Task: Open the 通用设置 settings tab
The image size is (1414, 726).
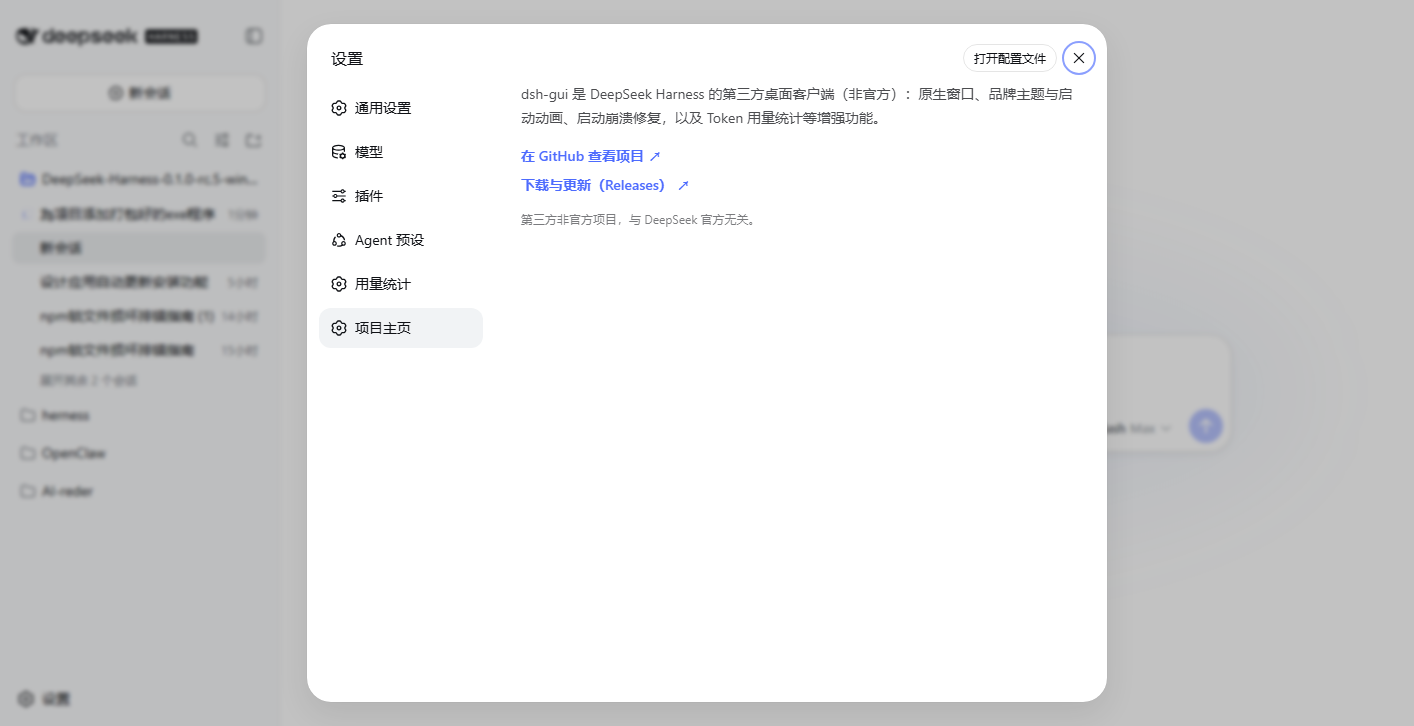Action: (x=401, y=108)
